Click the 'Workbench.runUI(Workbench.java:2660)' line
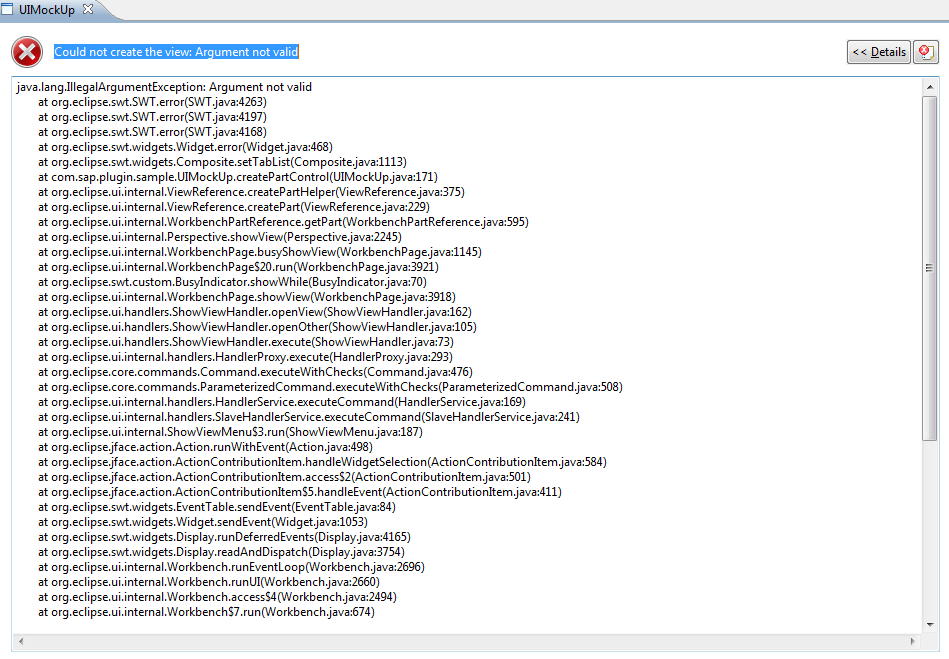This screenshot has height=659, width=949. [x=209, y=582]
